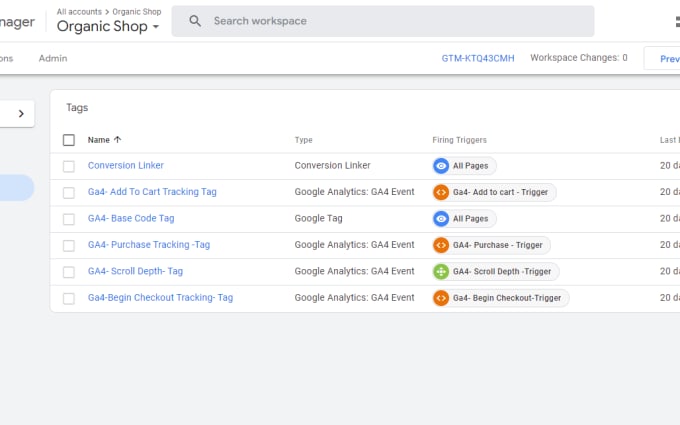
Task: Check the Ga4-Begin Checkout Tracking- Tag checkbox
Action: pyautogui.click(x=69, y=298)
